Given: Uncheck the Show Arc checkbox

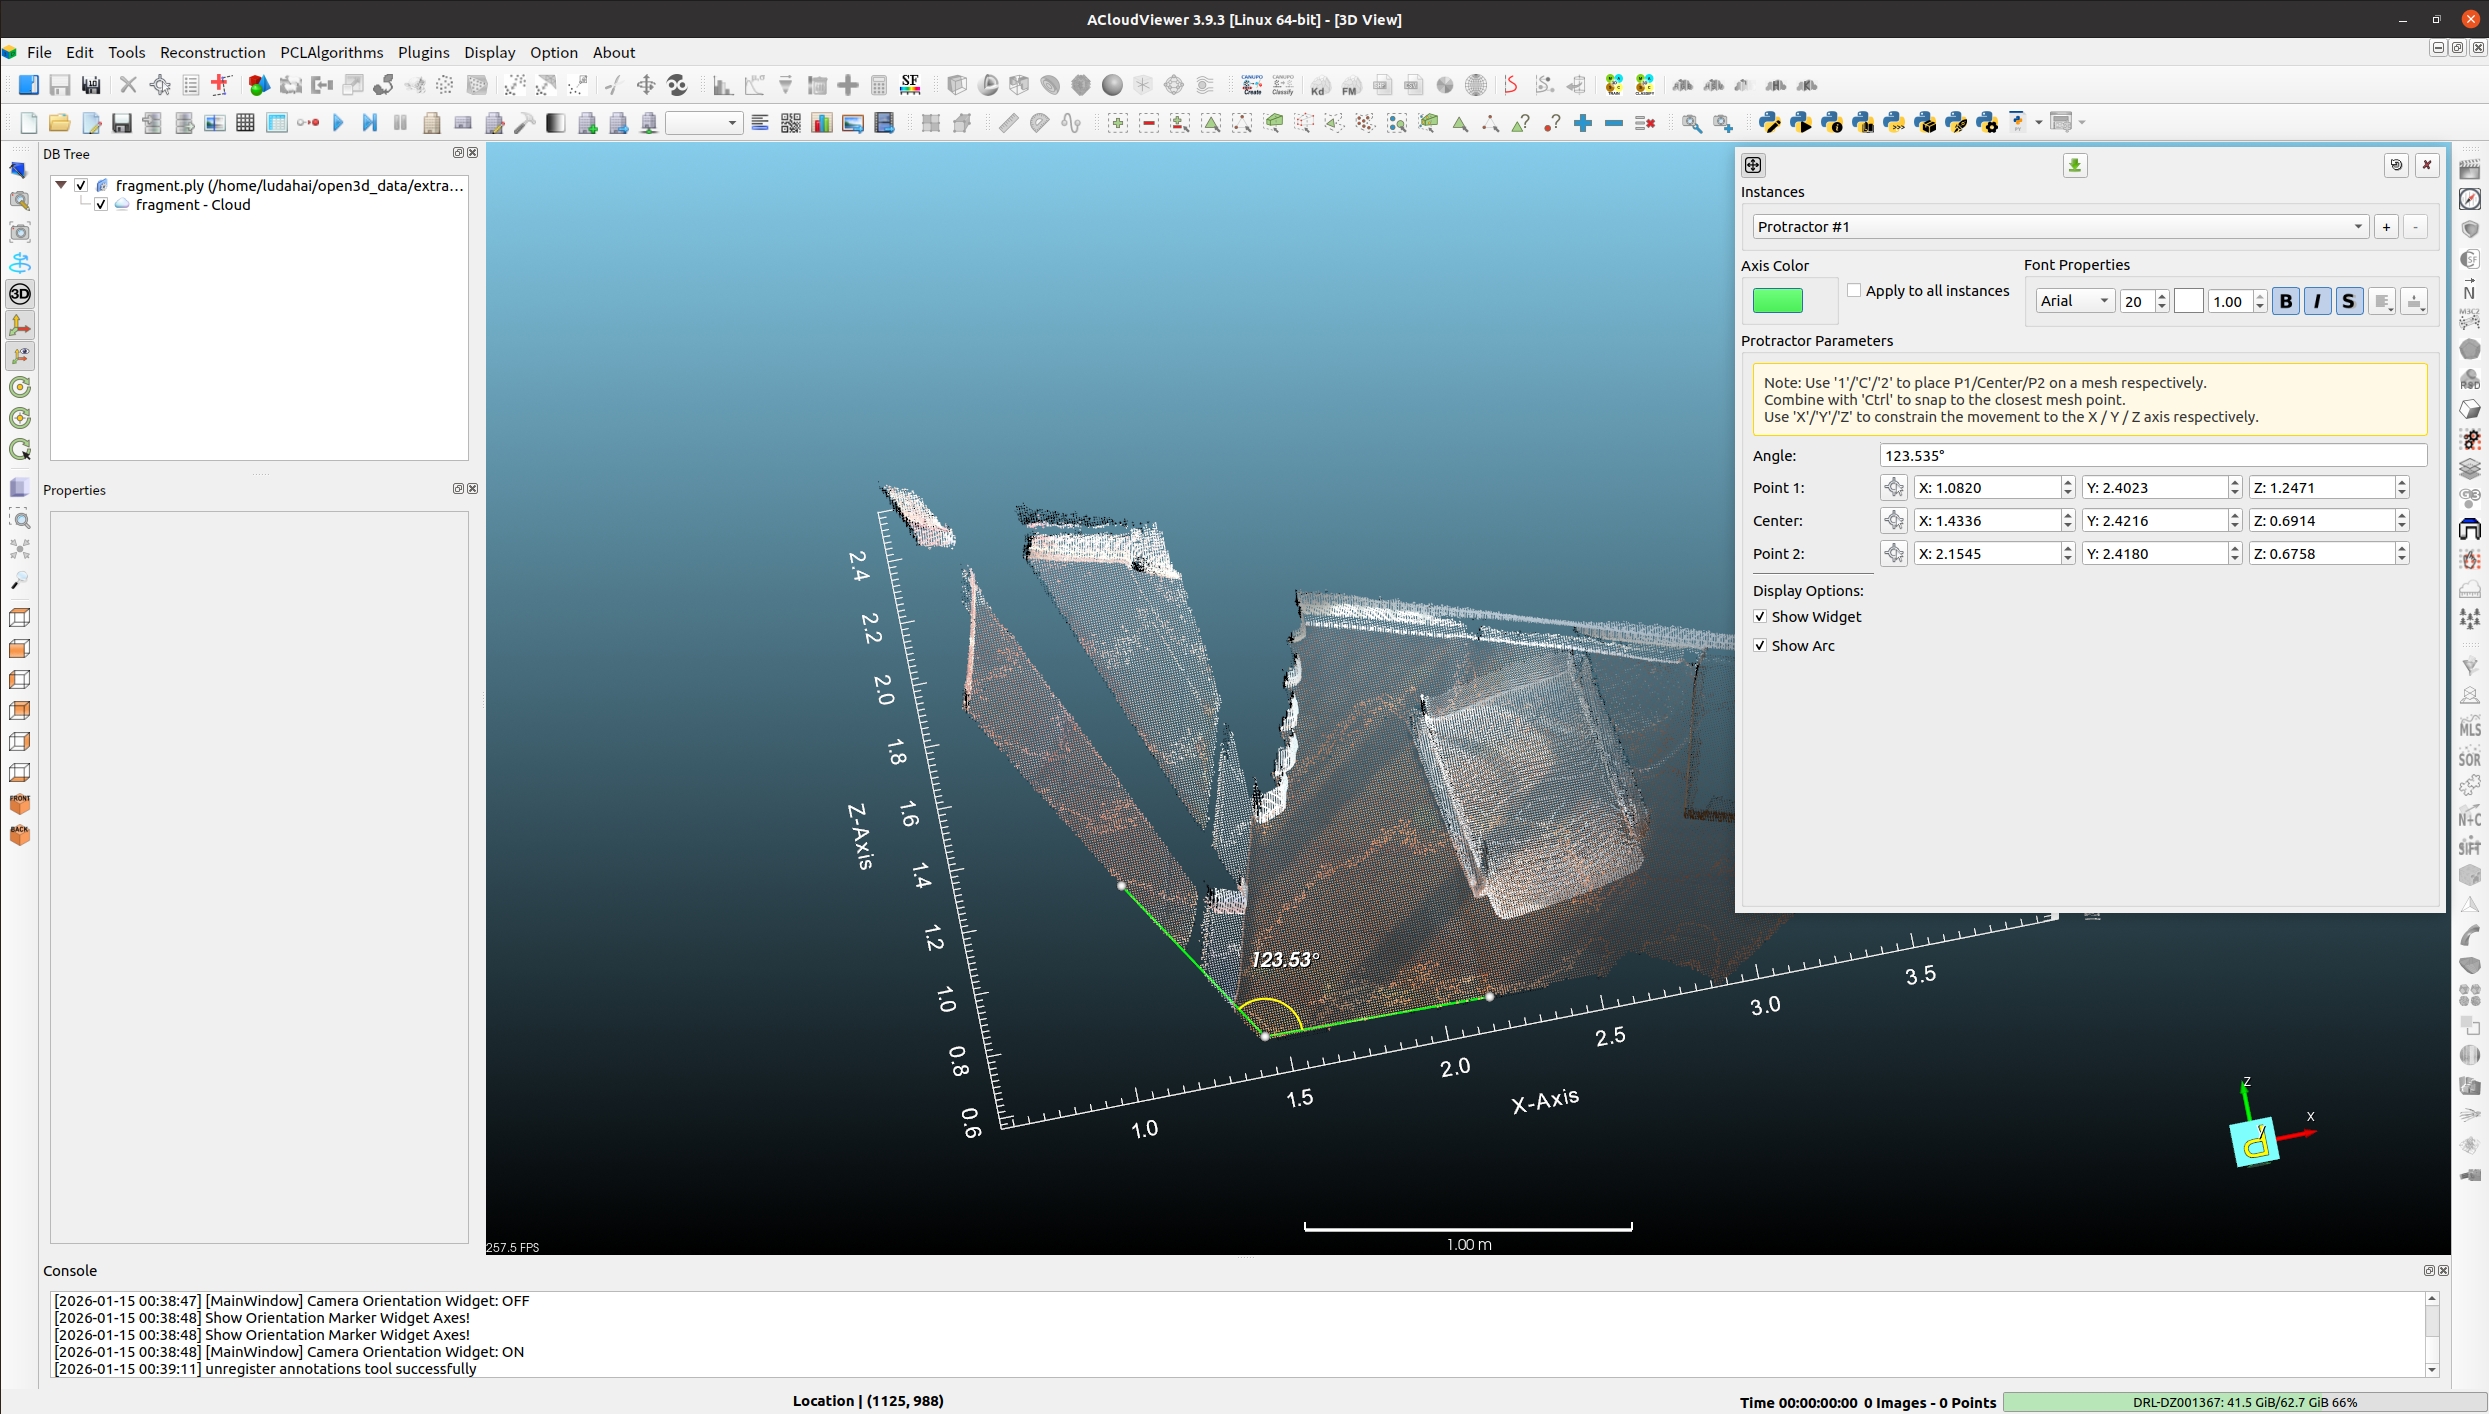Looking at the screenshot, I should point(1760,646).
